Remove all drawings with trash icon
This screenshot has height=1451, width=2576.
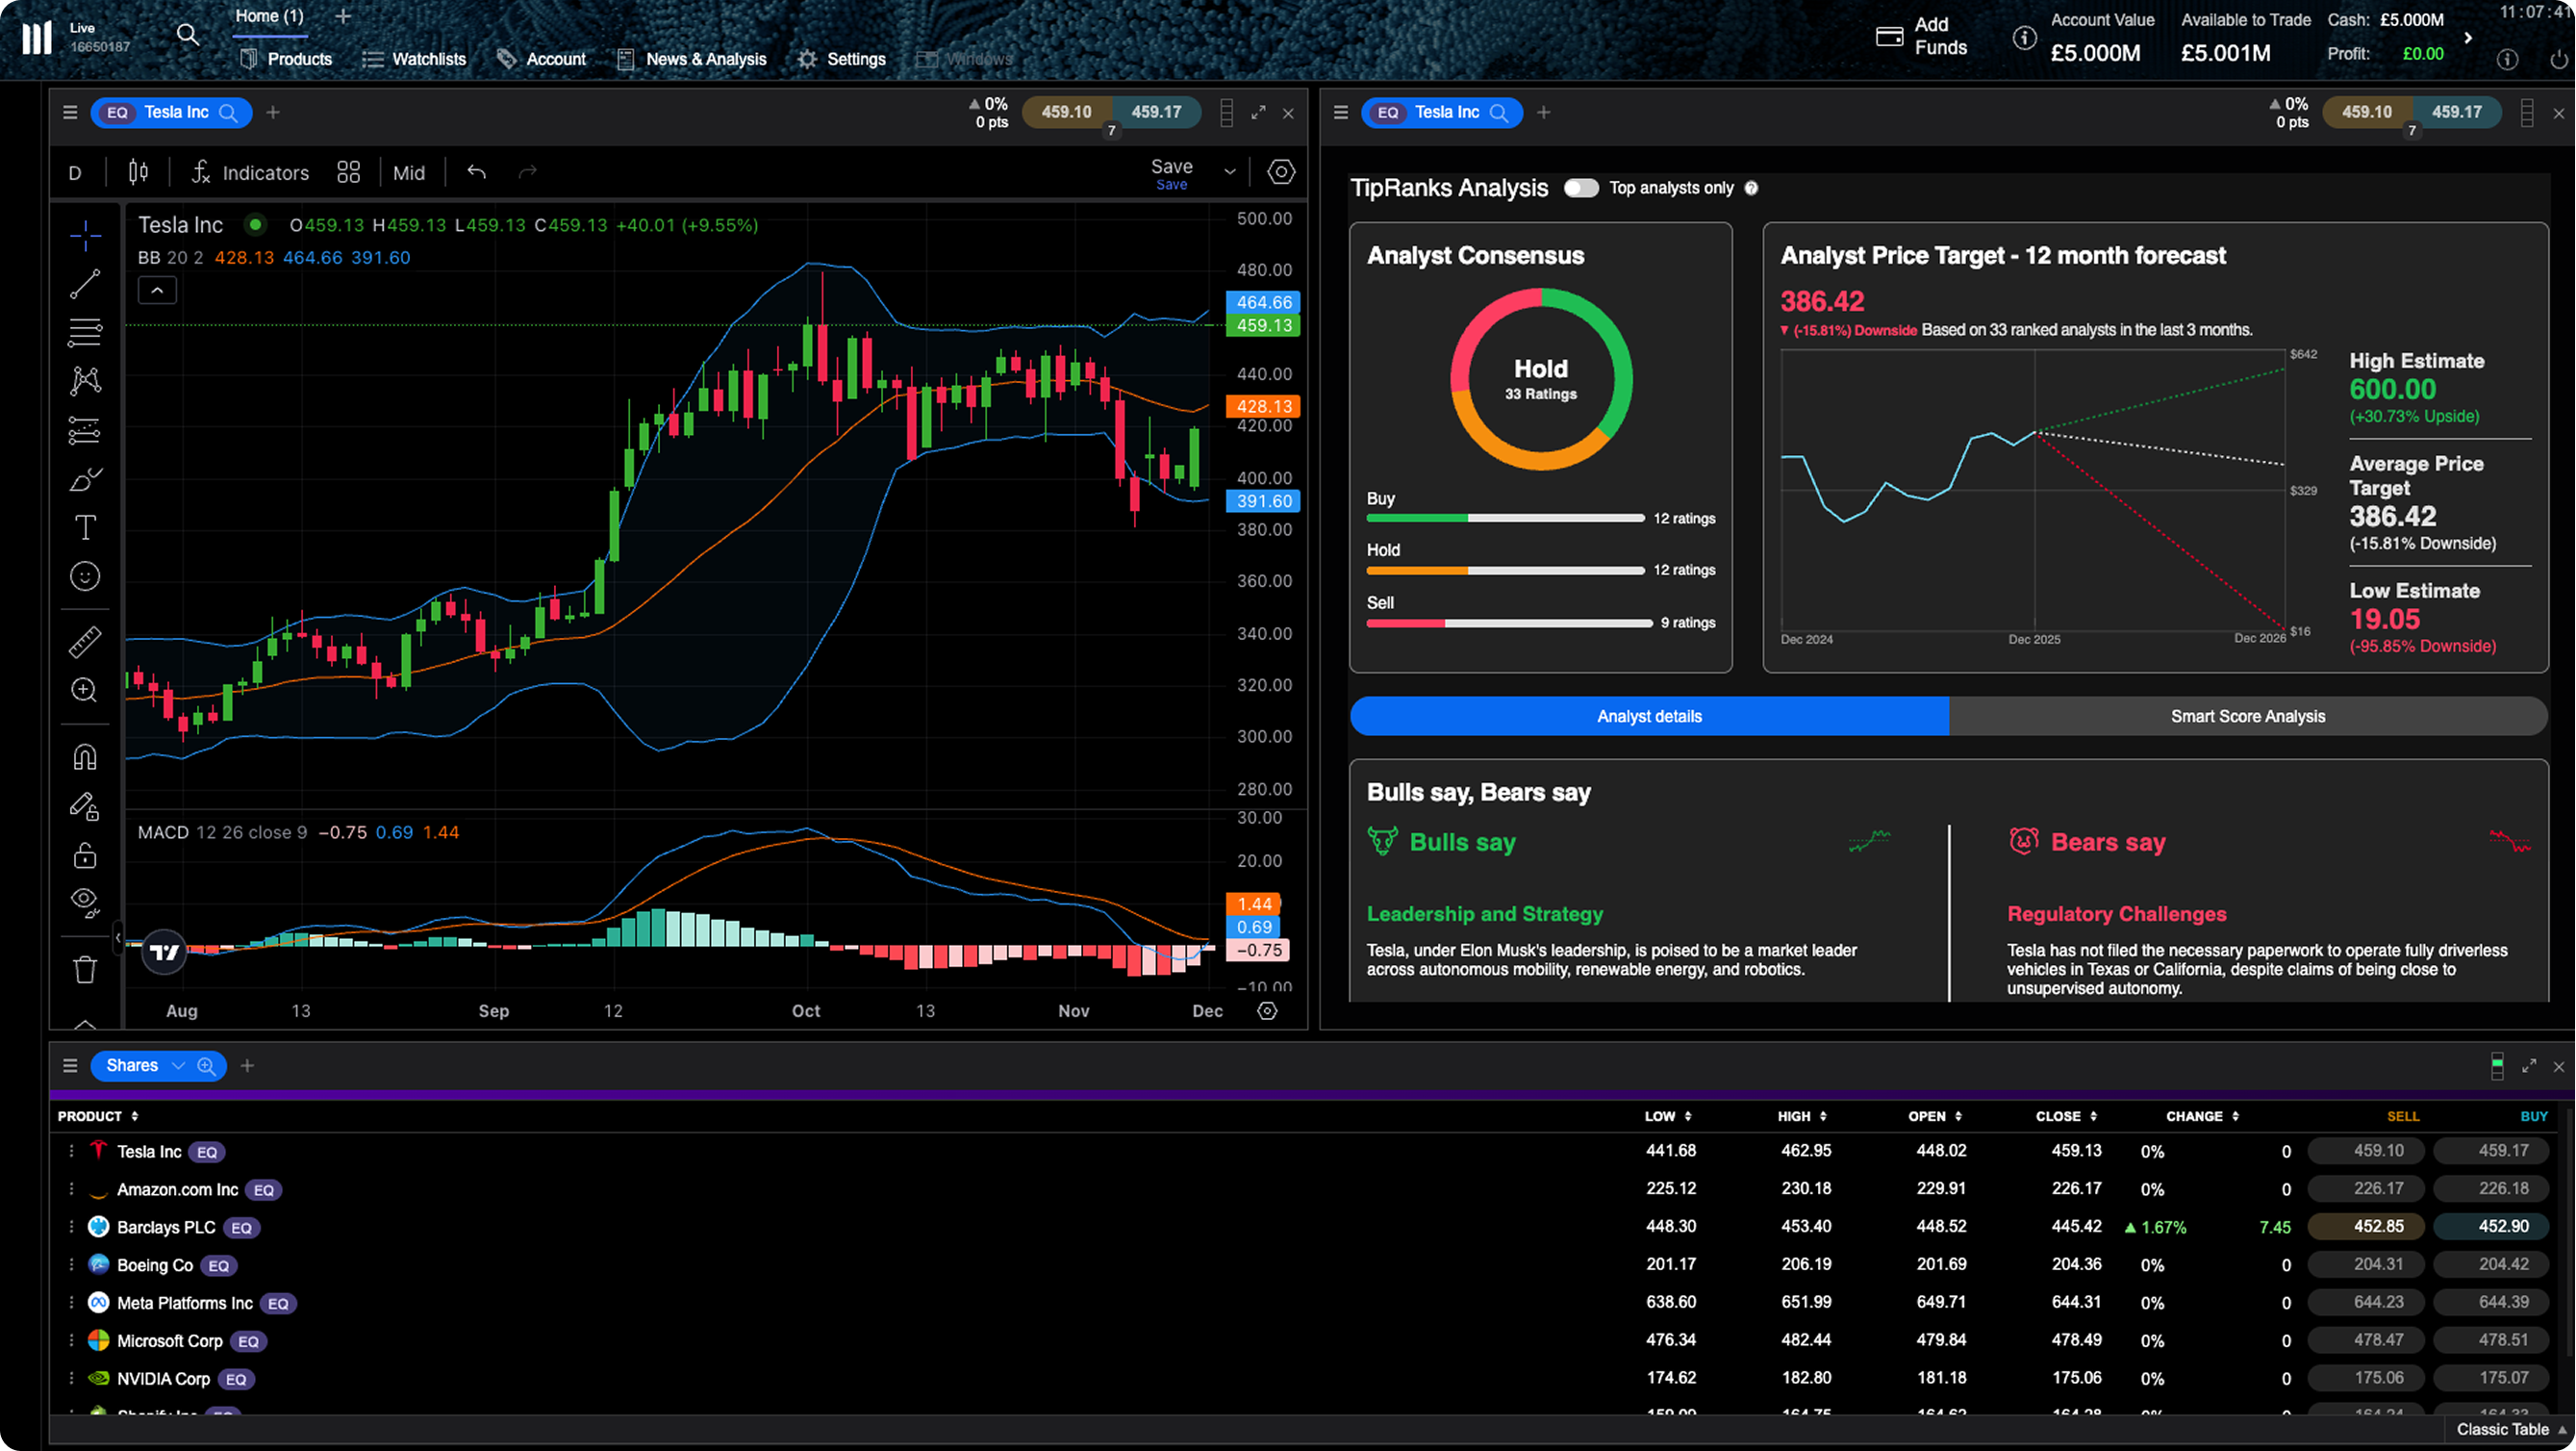85,968
